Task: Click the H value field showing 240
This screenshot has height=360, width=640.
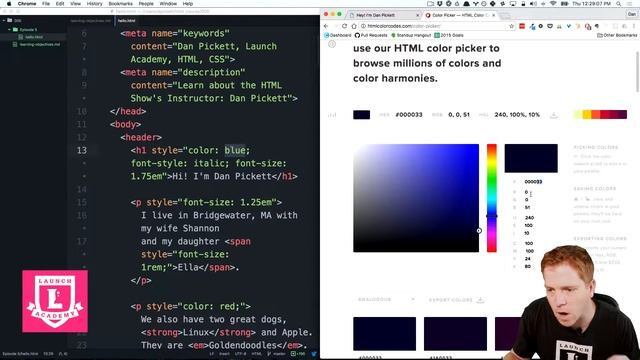Action: (x=529, y=218)
